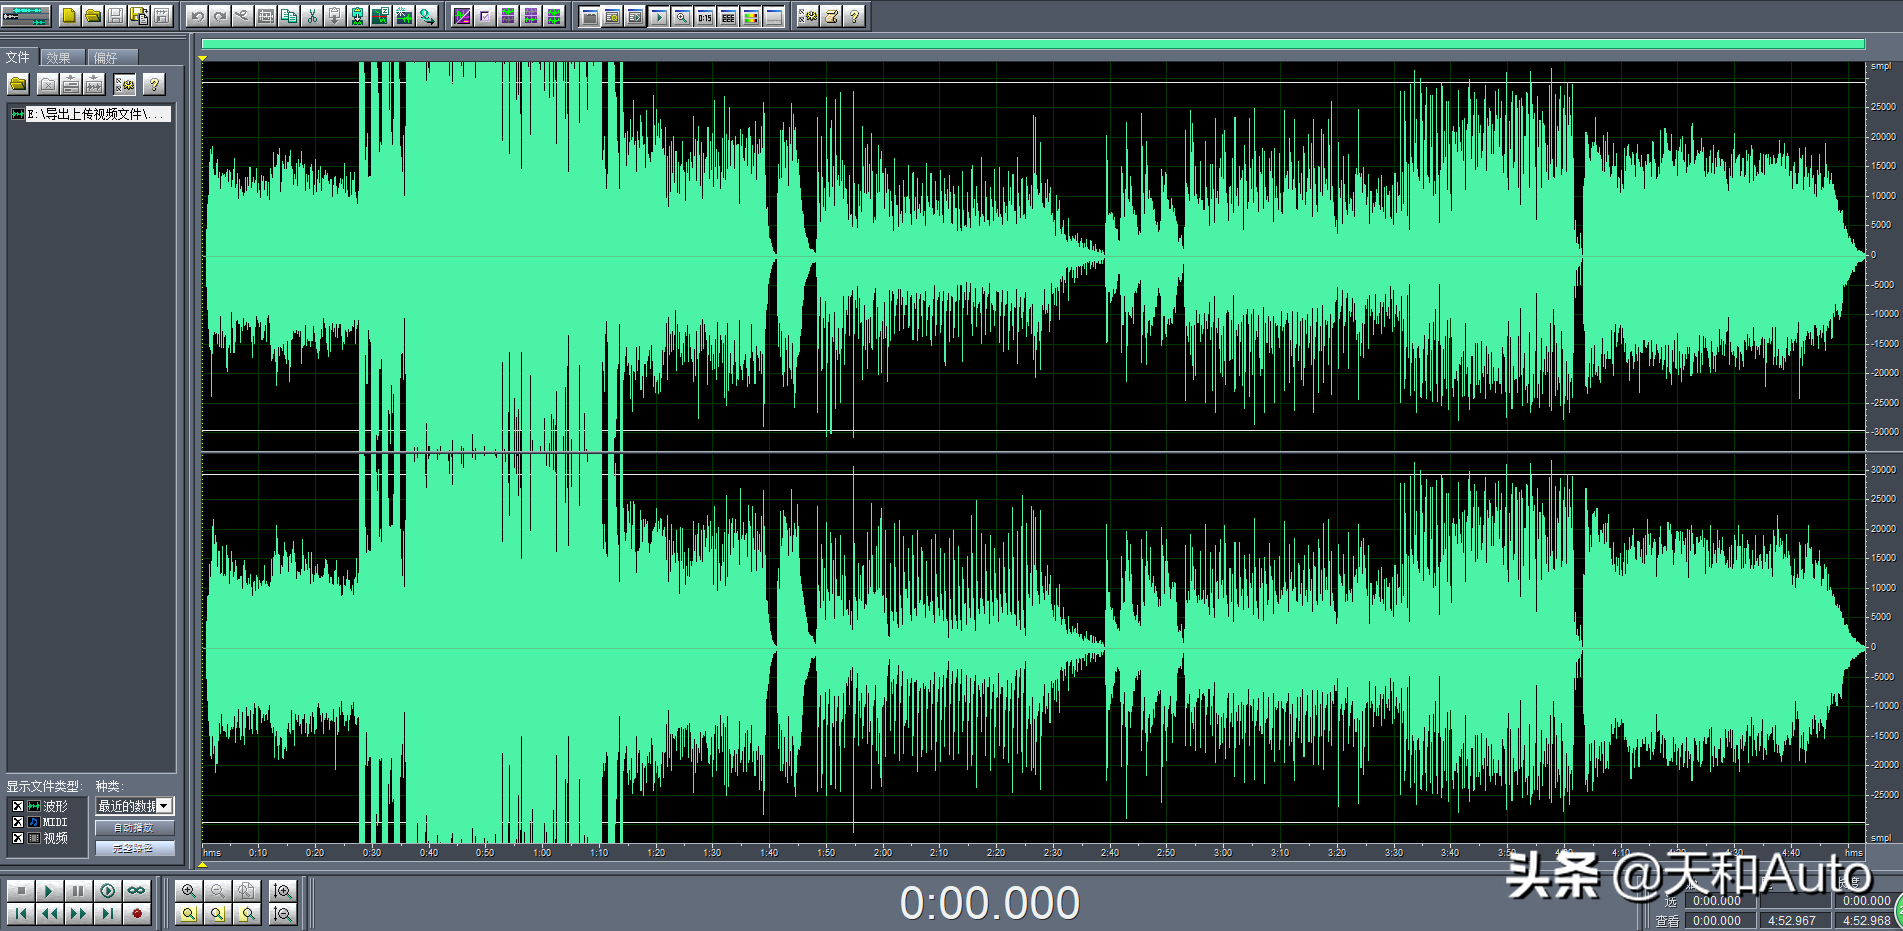The height and width of the screenshot is (931, 1903).
Task: Toggle the MIDI file type checkbox
Action: coord(17,822)
